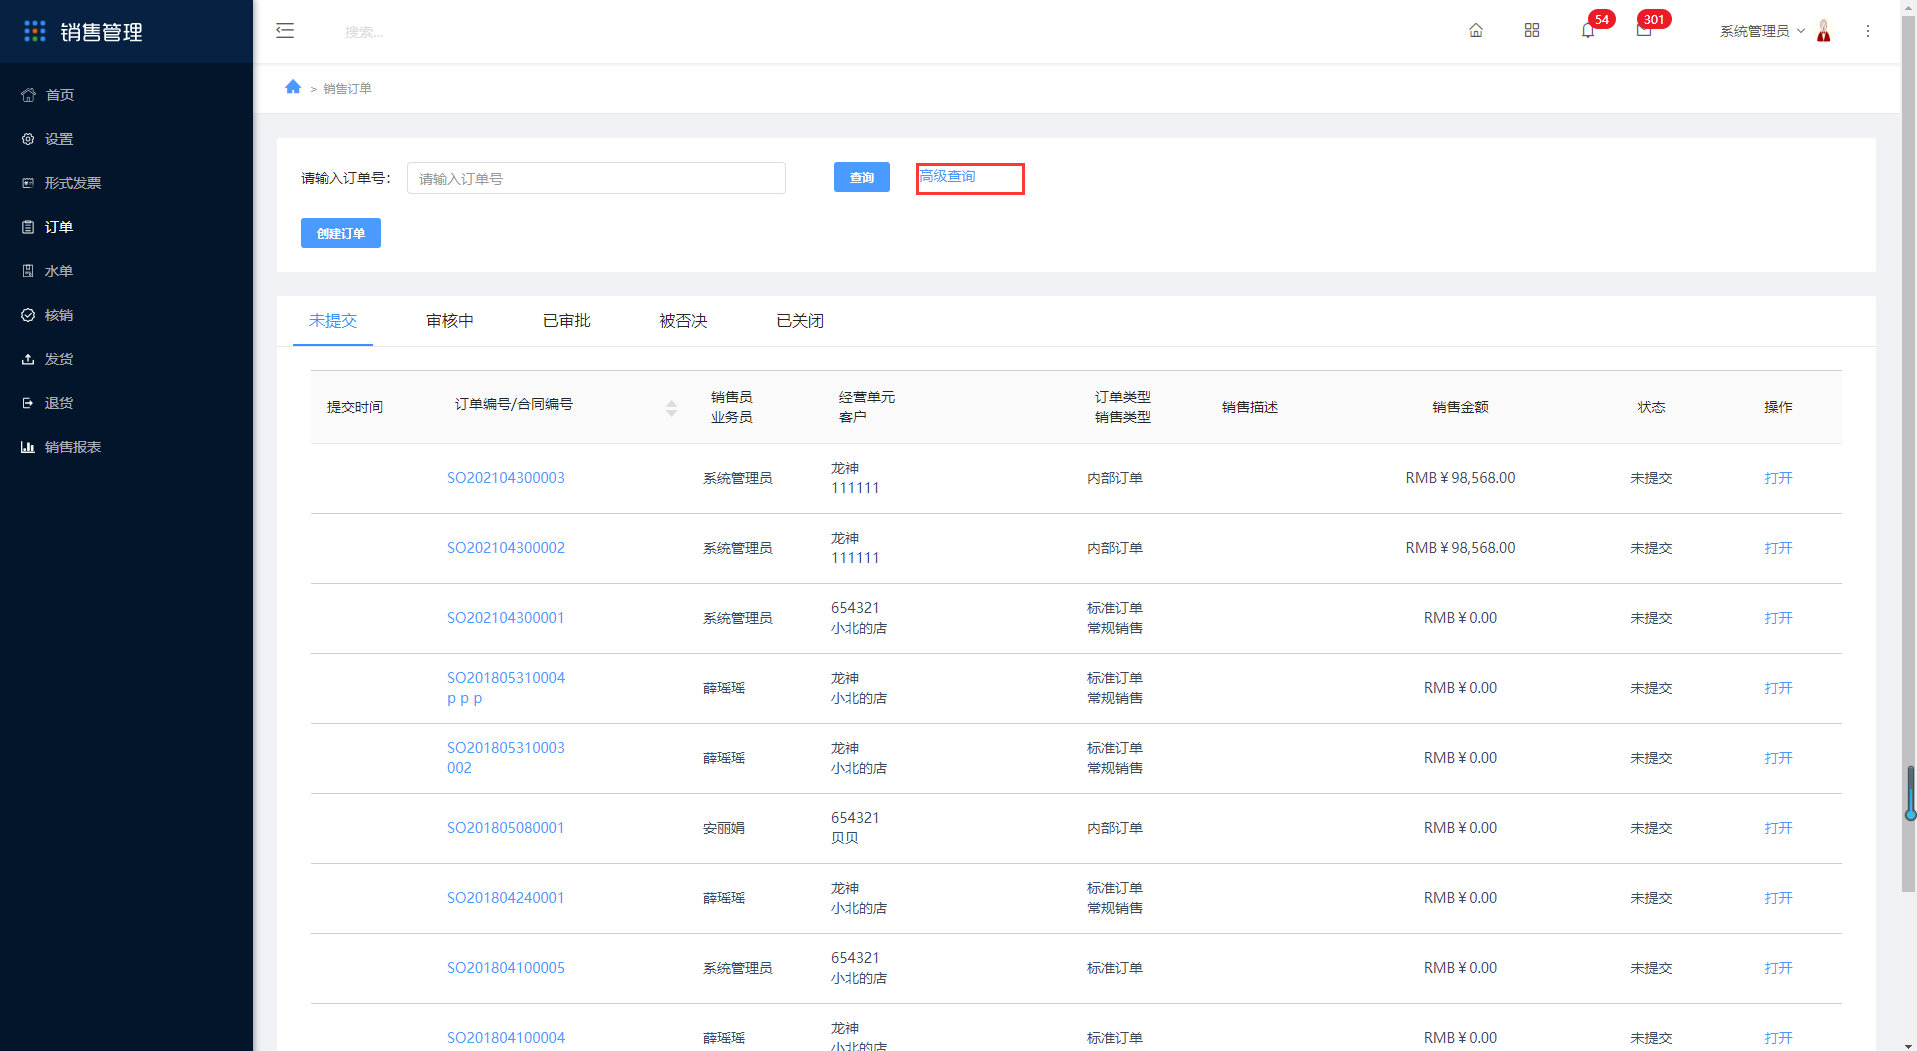Open the vertical three-dot more menu

(1868, 31)
